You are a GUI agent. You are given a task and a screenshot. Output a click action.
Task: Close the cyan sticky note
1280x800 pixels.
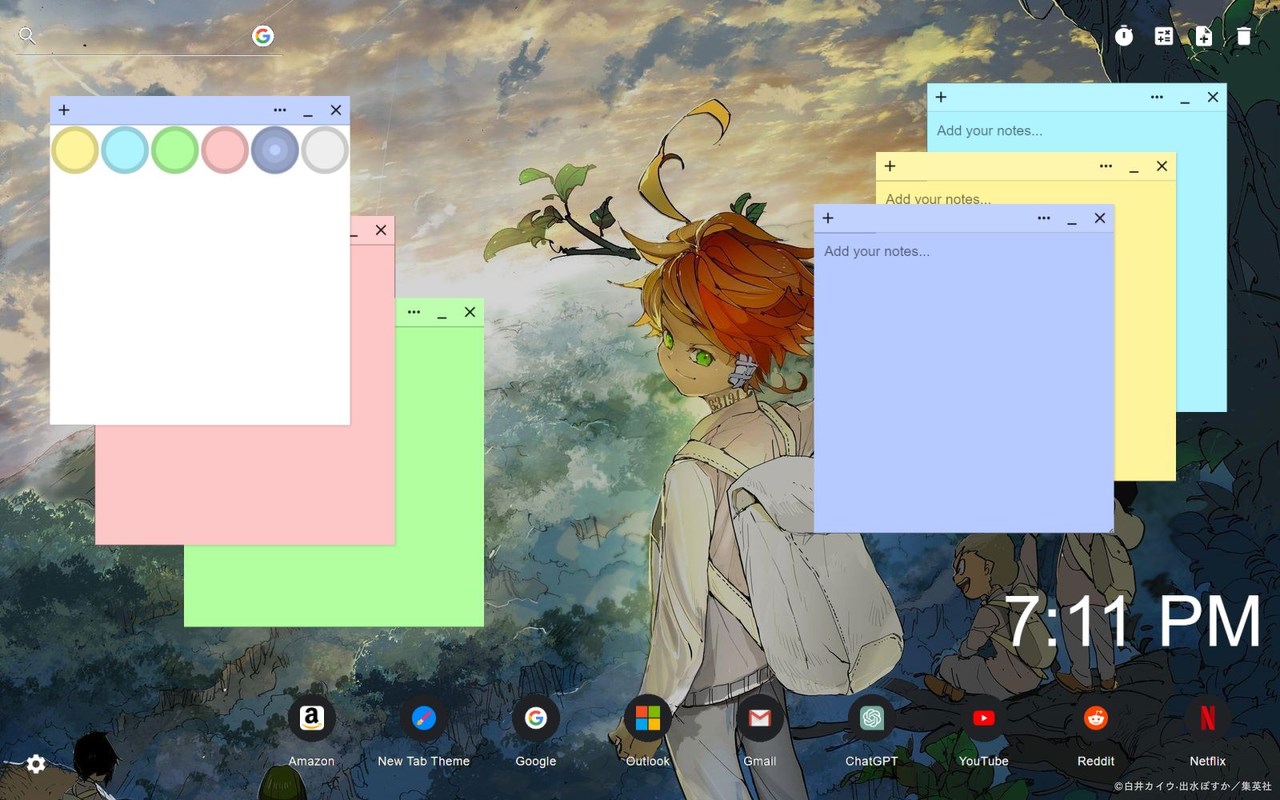click(1213, 97)
